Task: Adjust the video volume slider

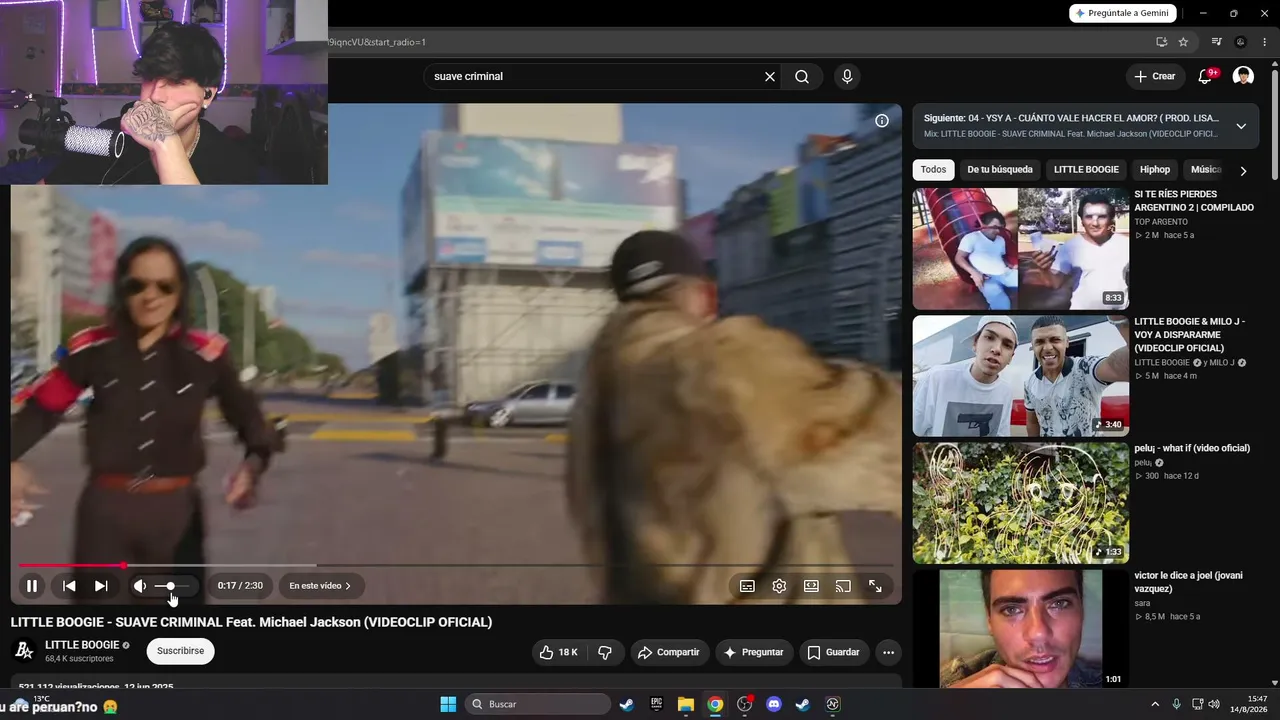Action: click(x=171, y=586)
